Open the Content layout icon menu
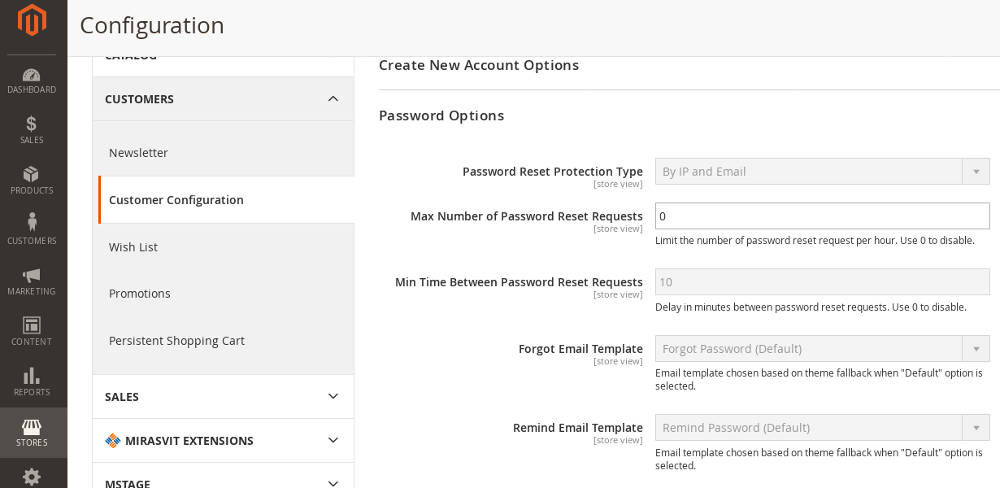Screen dimensions: 1000x488 click(x=32, y=332)
